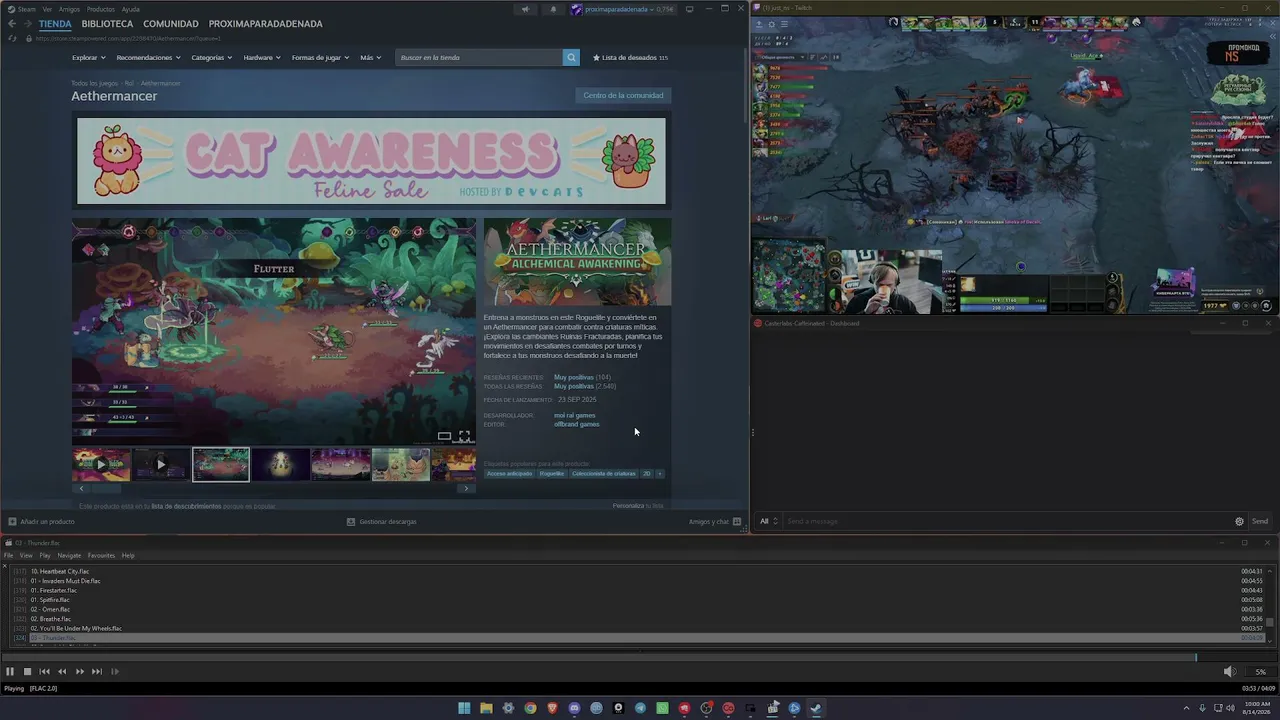
Task: Pause playback in the audio player
Action: coord(10,672)
